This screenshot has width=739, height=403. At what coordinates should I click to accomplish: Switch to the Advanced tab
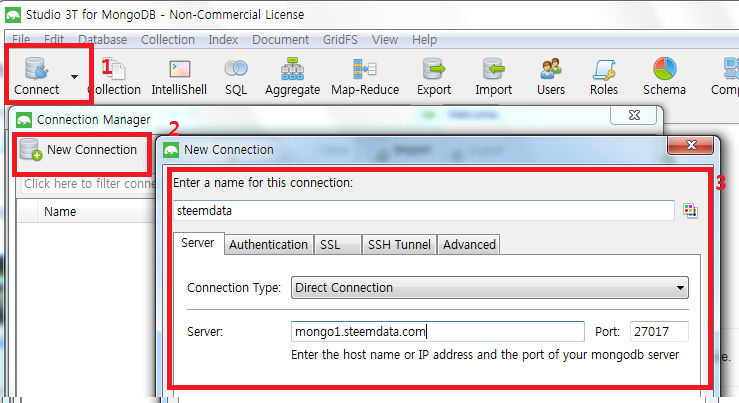click(468, 245)
